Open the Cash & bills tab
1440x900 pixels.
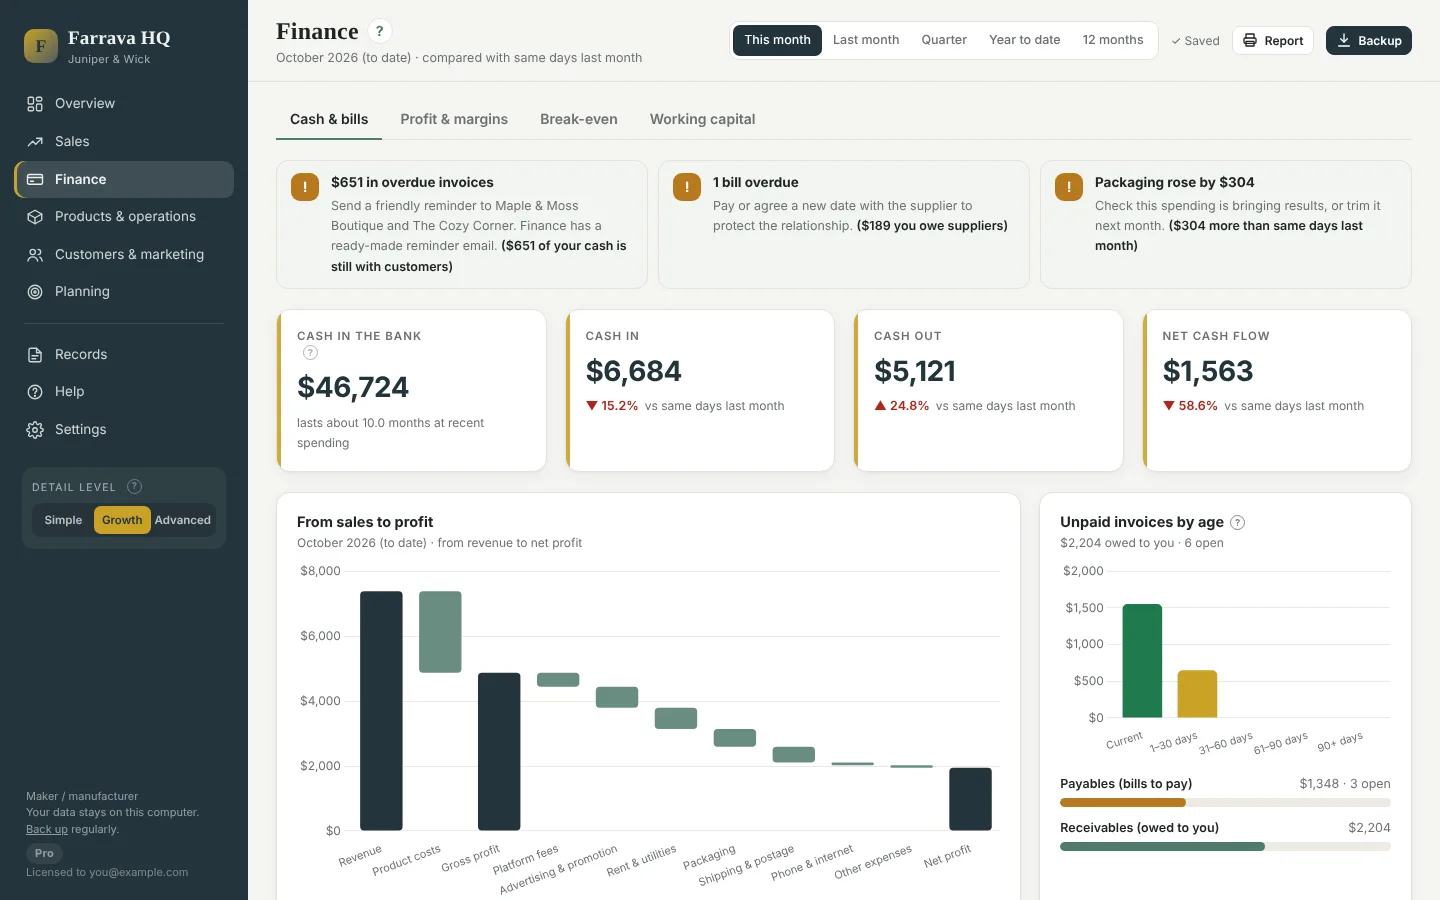coord(329,119)
